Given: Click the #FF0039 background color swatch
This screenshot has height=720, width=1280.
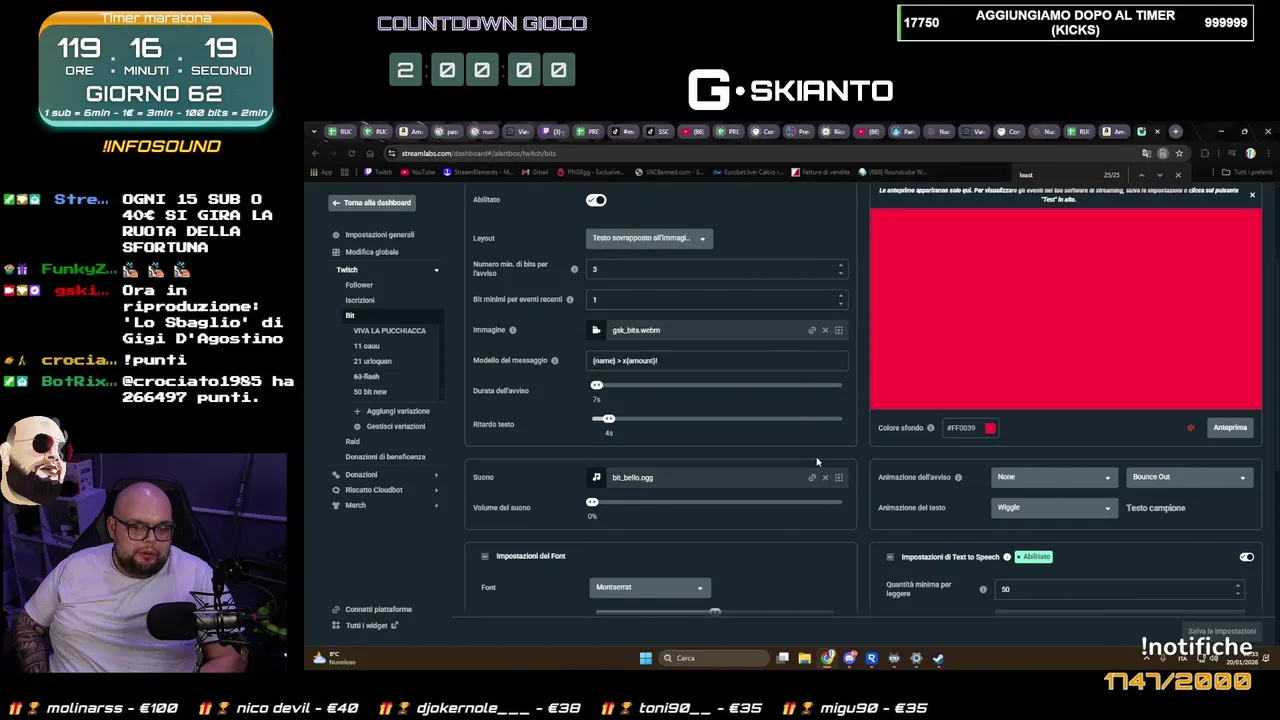Looking at the screenshot, I should (x=990, y=428).
